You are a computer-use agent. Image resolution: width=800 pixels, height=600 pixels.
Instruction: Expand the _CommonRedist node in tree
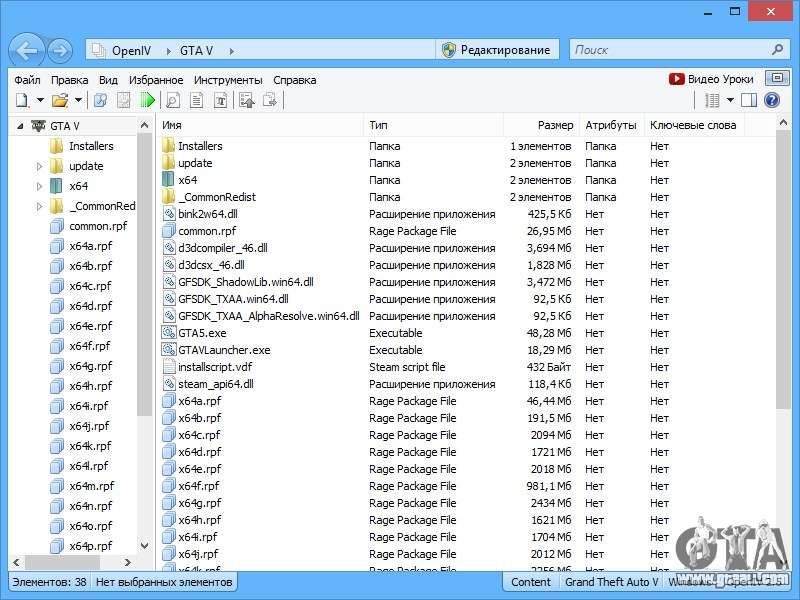click(x=39, y=206)
